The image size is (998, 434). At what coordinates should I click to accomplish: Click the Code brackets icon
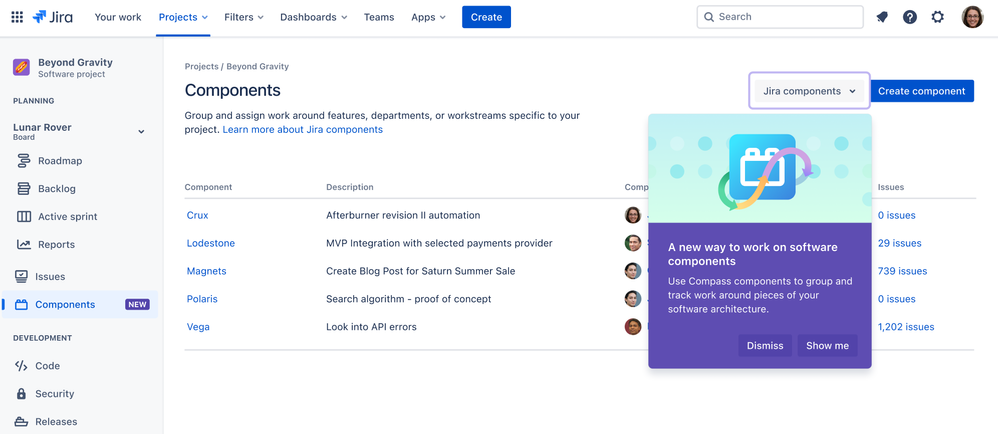(21, 366)
